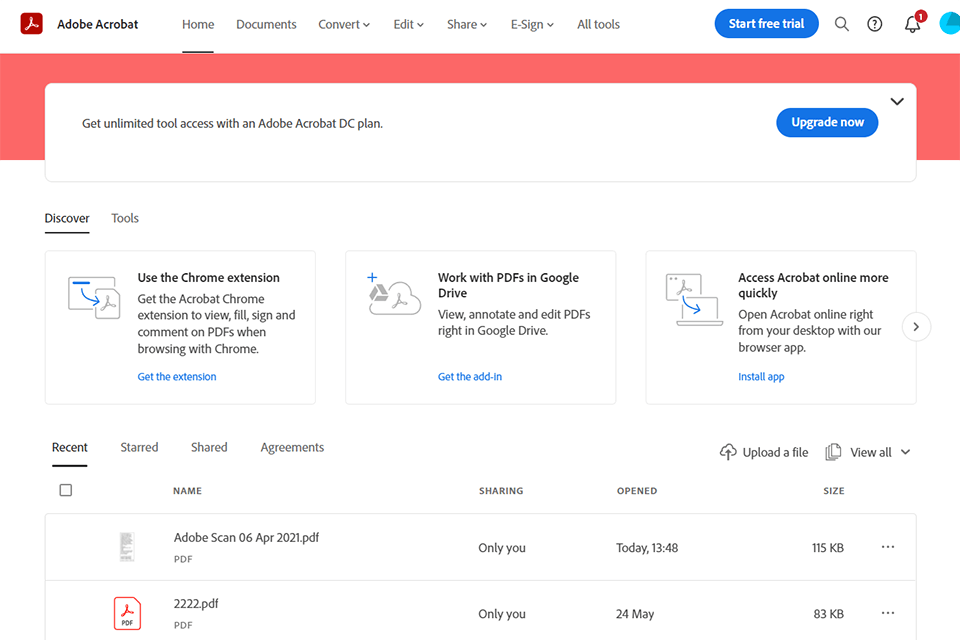Click the Chrome extension card illustration

pyautogui.click(x=94, y=298)
